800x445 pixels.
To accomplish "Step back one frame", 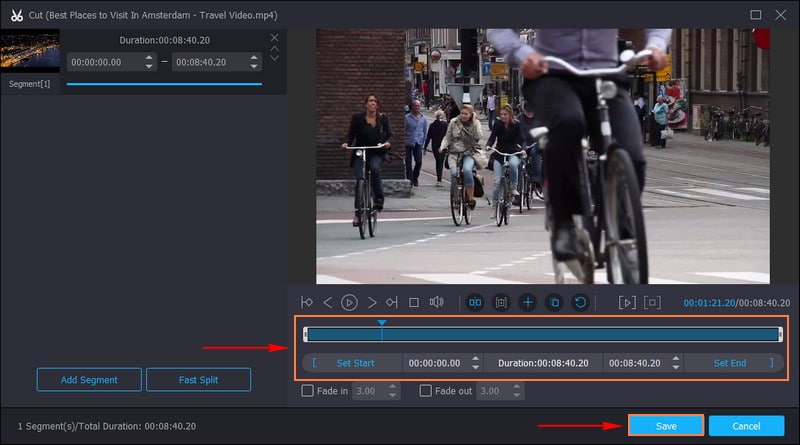I will tap(327, 302).
